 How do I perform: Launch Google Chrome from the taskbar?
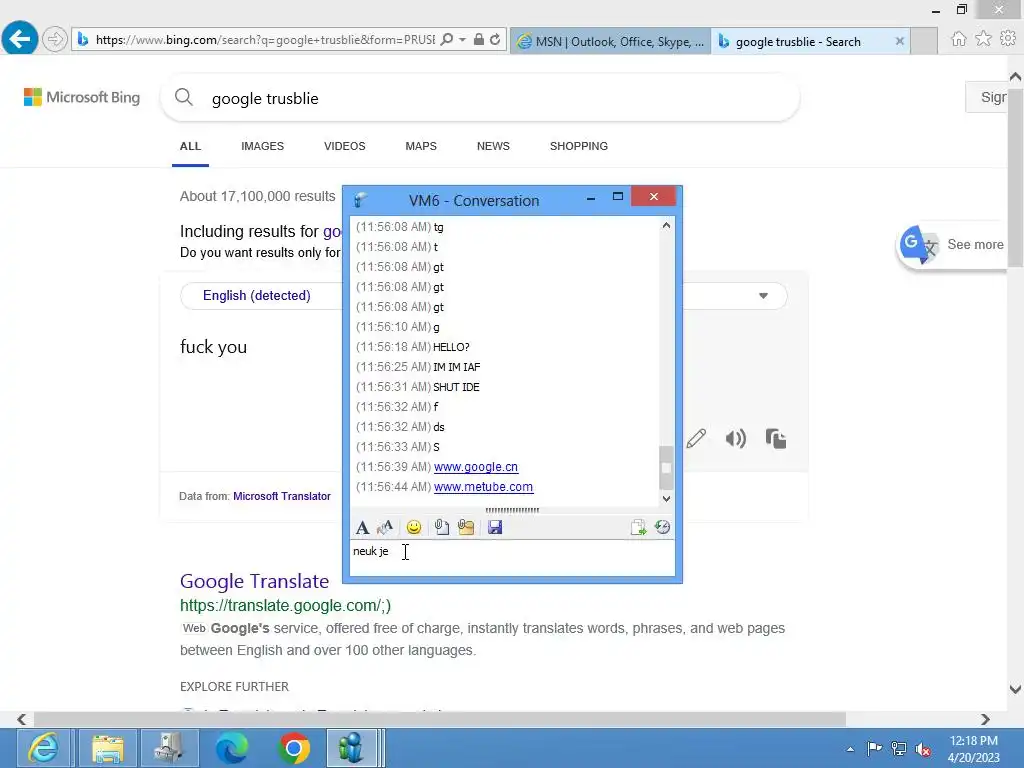[x=294, y=748]
